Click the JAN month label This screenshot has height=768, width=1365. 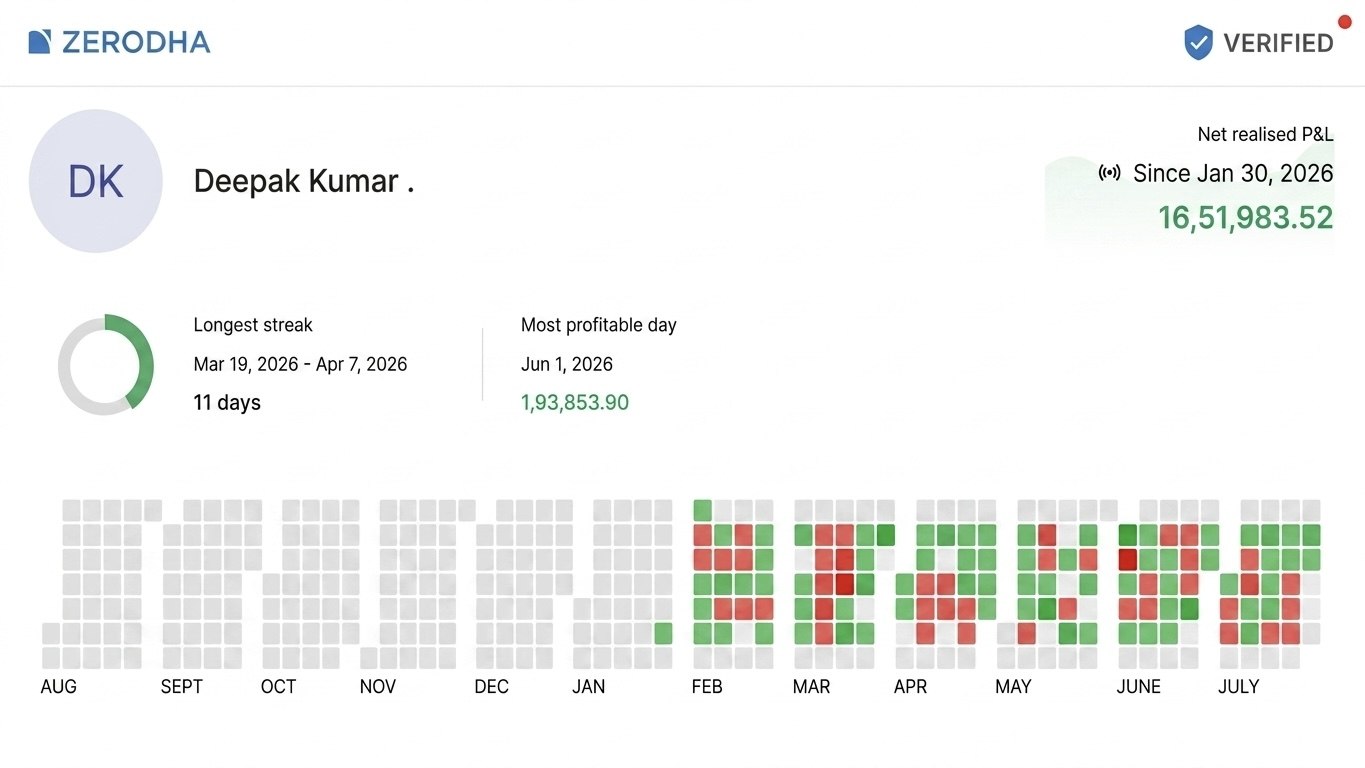[589, 687]
